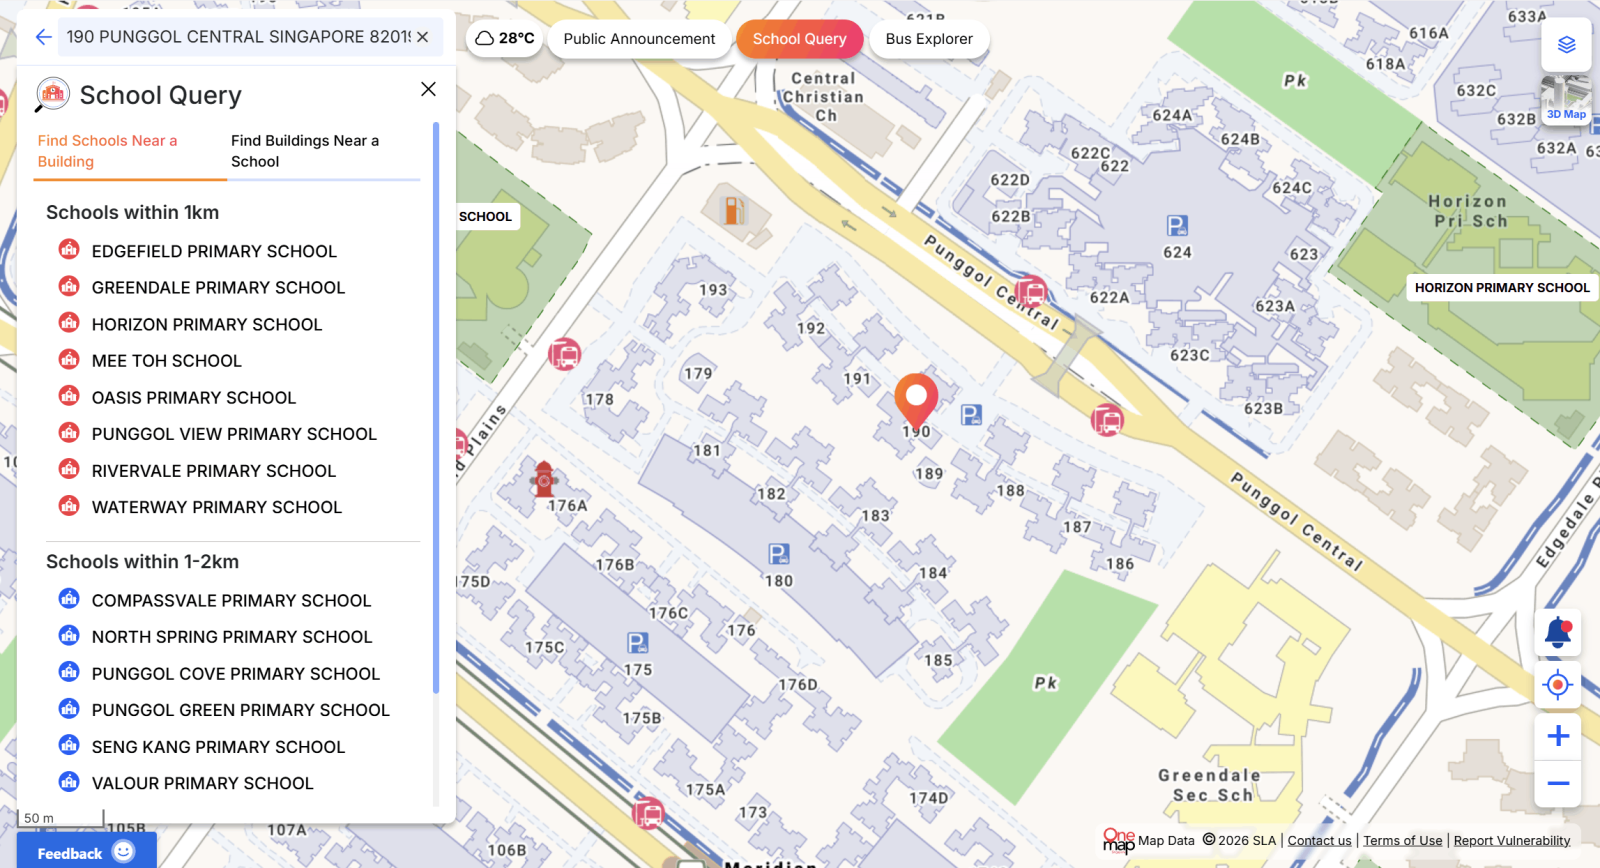Click the SCHOOL map label
The width and height of the screenshot is (1600, 868).
(486, 217)
